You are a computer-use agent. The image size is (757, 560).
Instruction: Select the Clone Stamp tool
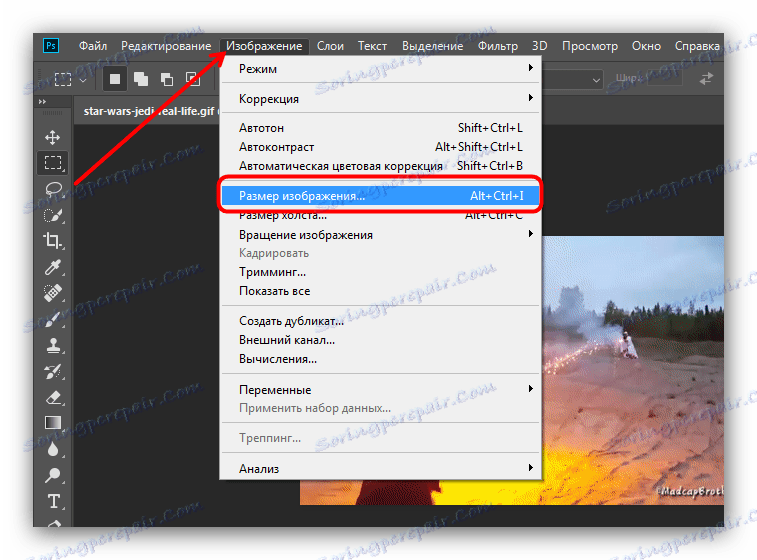[x=53, y=345]
